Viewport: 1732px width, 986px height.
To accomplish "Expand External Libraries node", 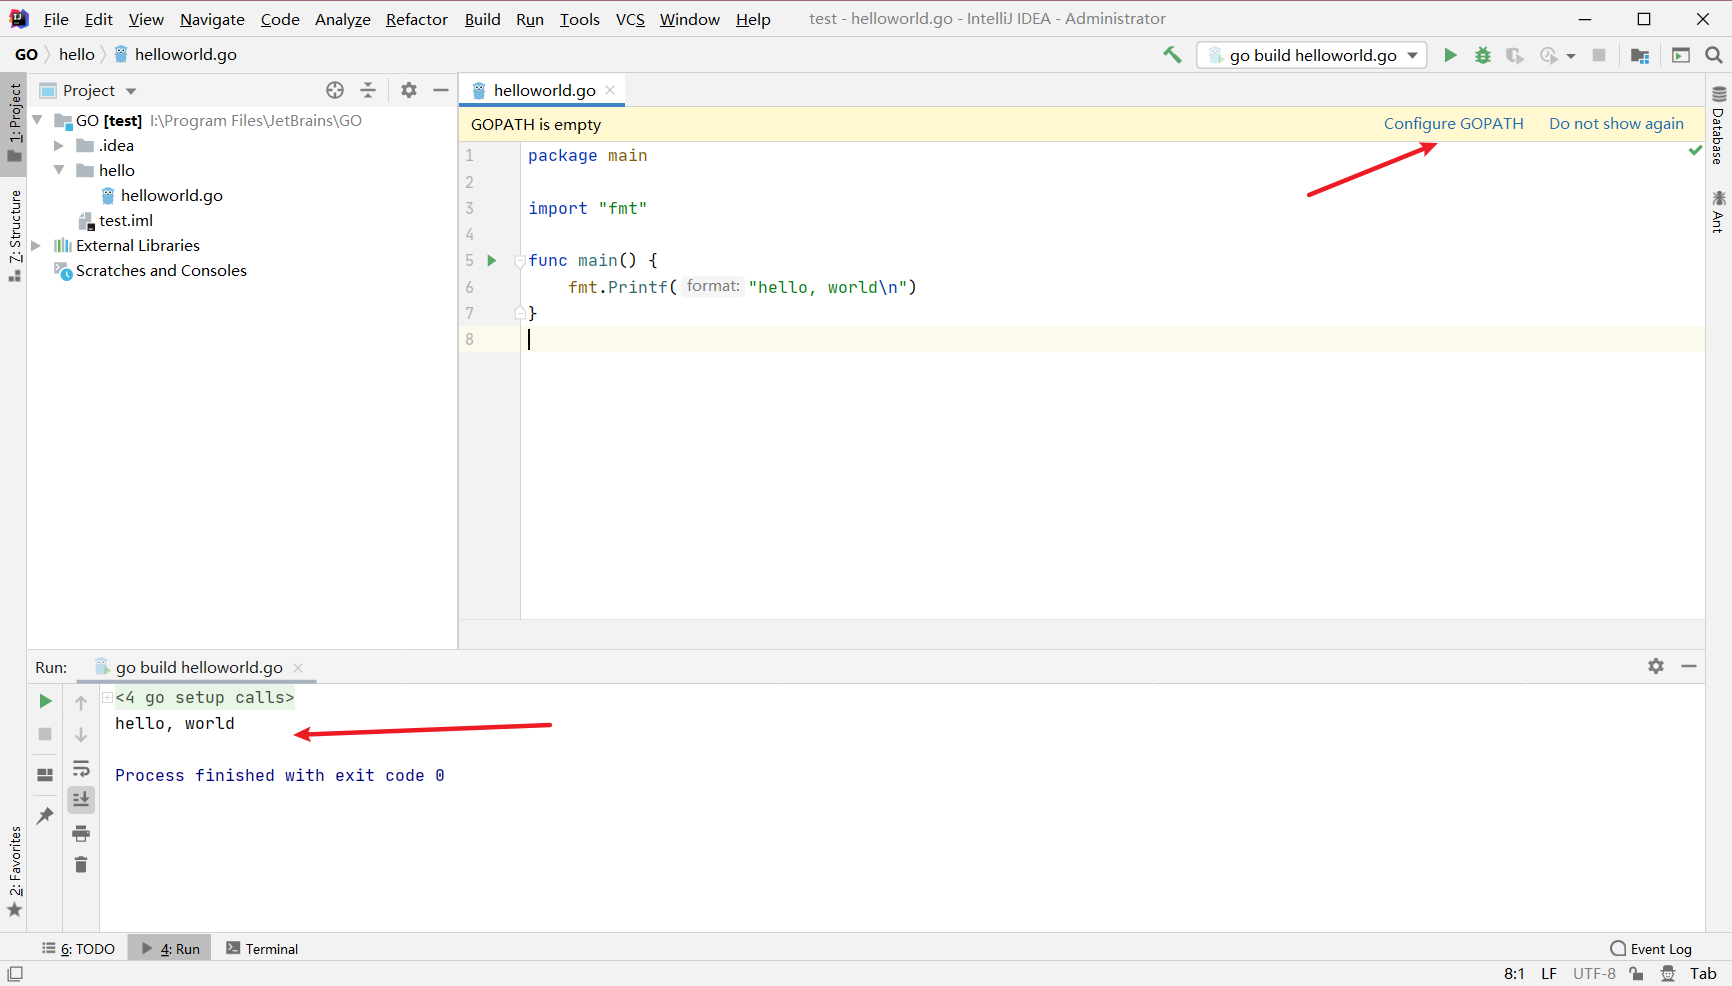I will tap(37, 245).
